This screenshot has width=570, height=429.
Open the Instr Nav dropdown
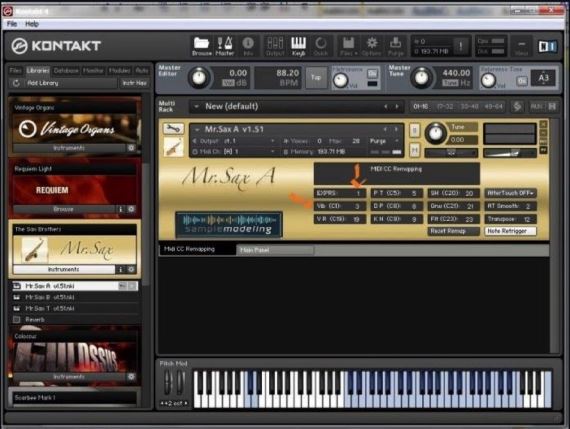pyautogui.click(x=135, y=83)
